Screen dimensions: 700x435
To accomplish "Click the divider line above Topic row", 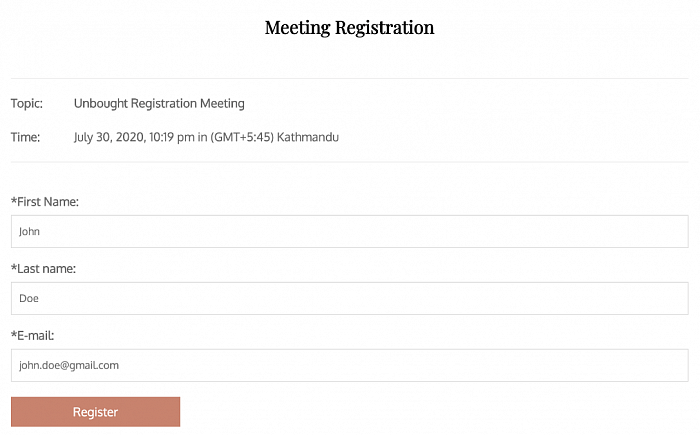I will coord(350,79).
